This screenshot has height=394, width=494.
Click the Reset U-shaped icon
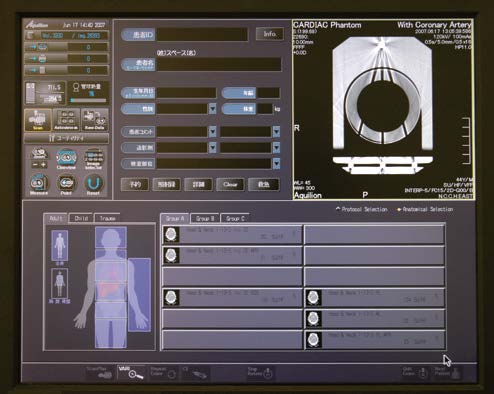(x=93, y=184)
